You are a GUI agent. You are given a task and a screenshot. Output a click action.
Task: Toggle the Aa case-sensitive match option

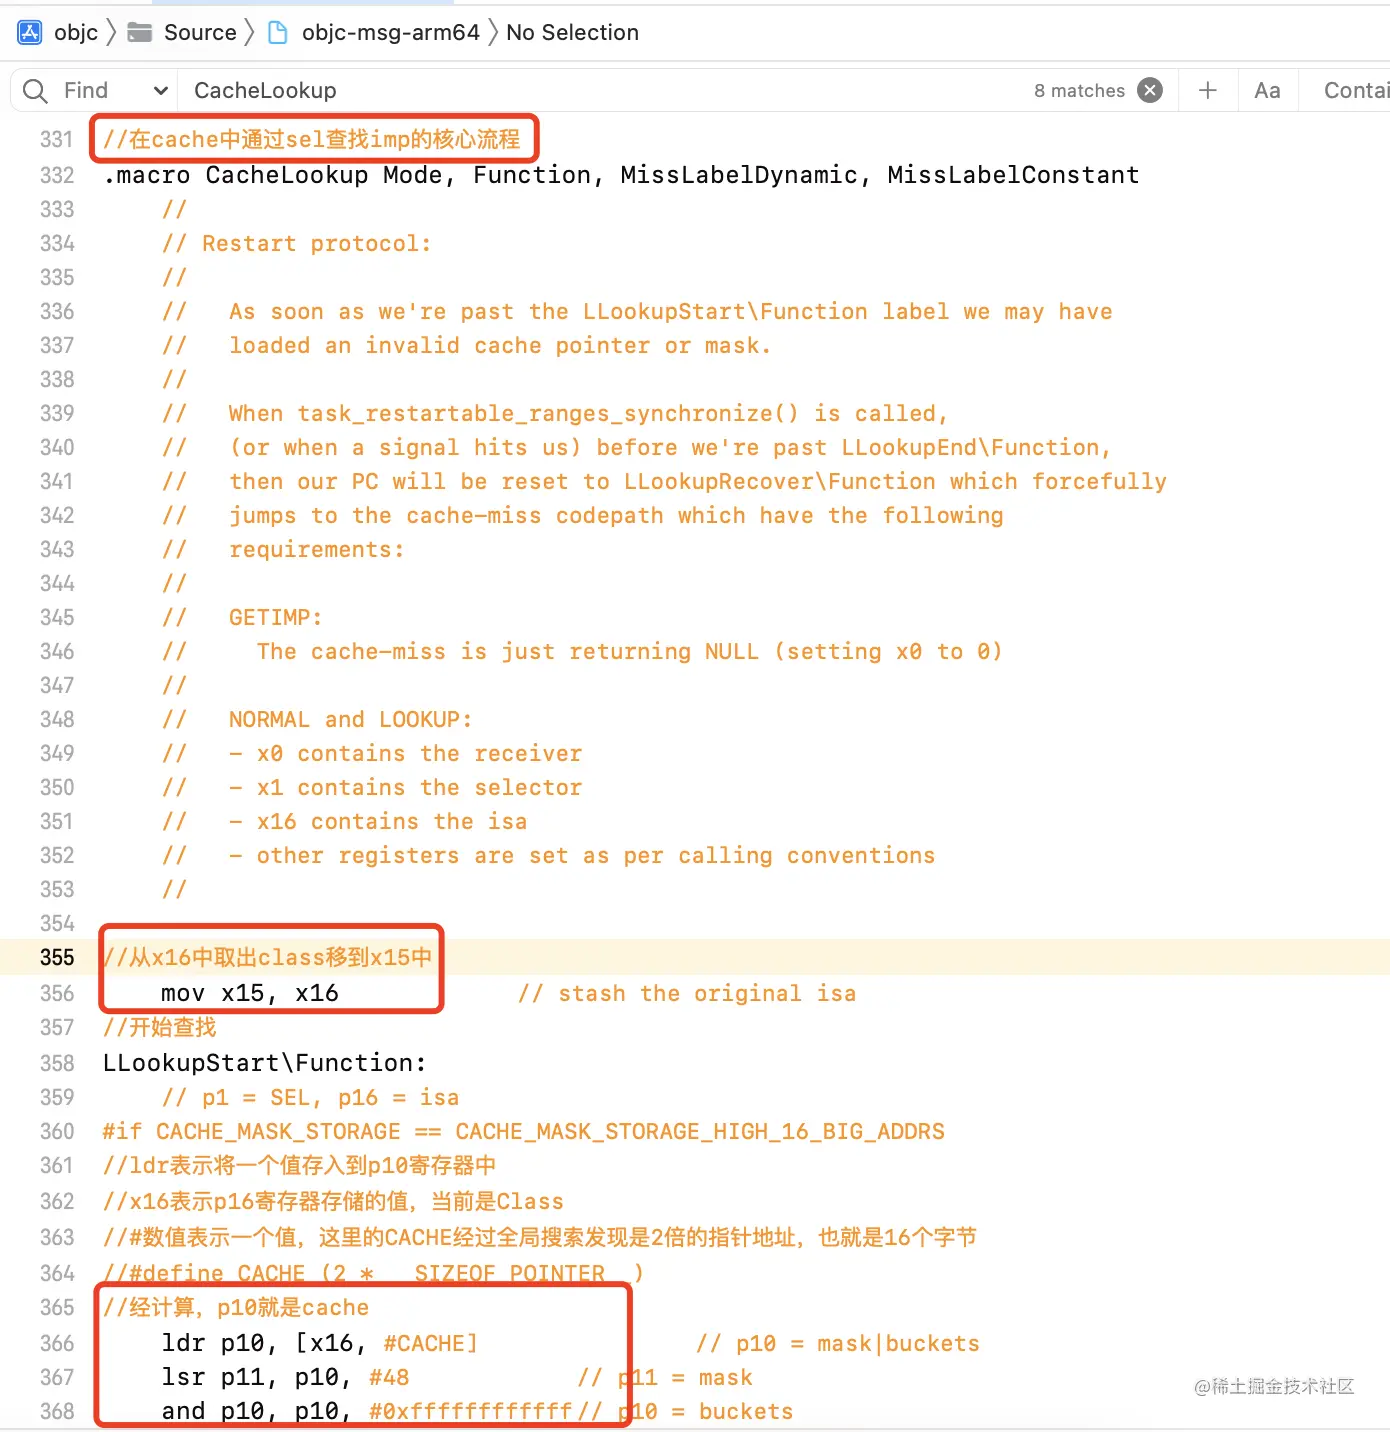1267,91
